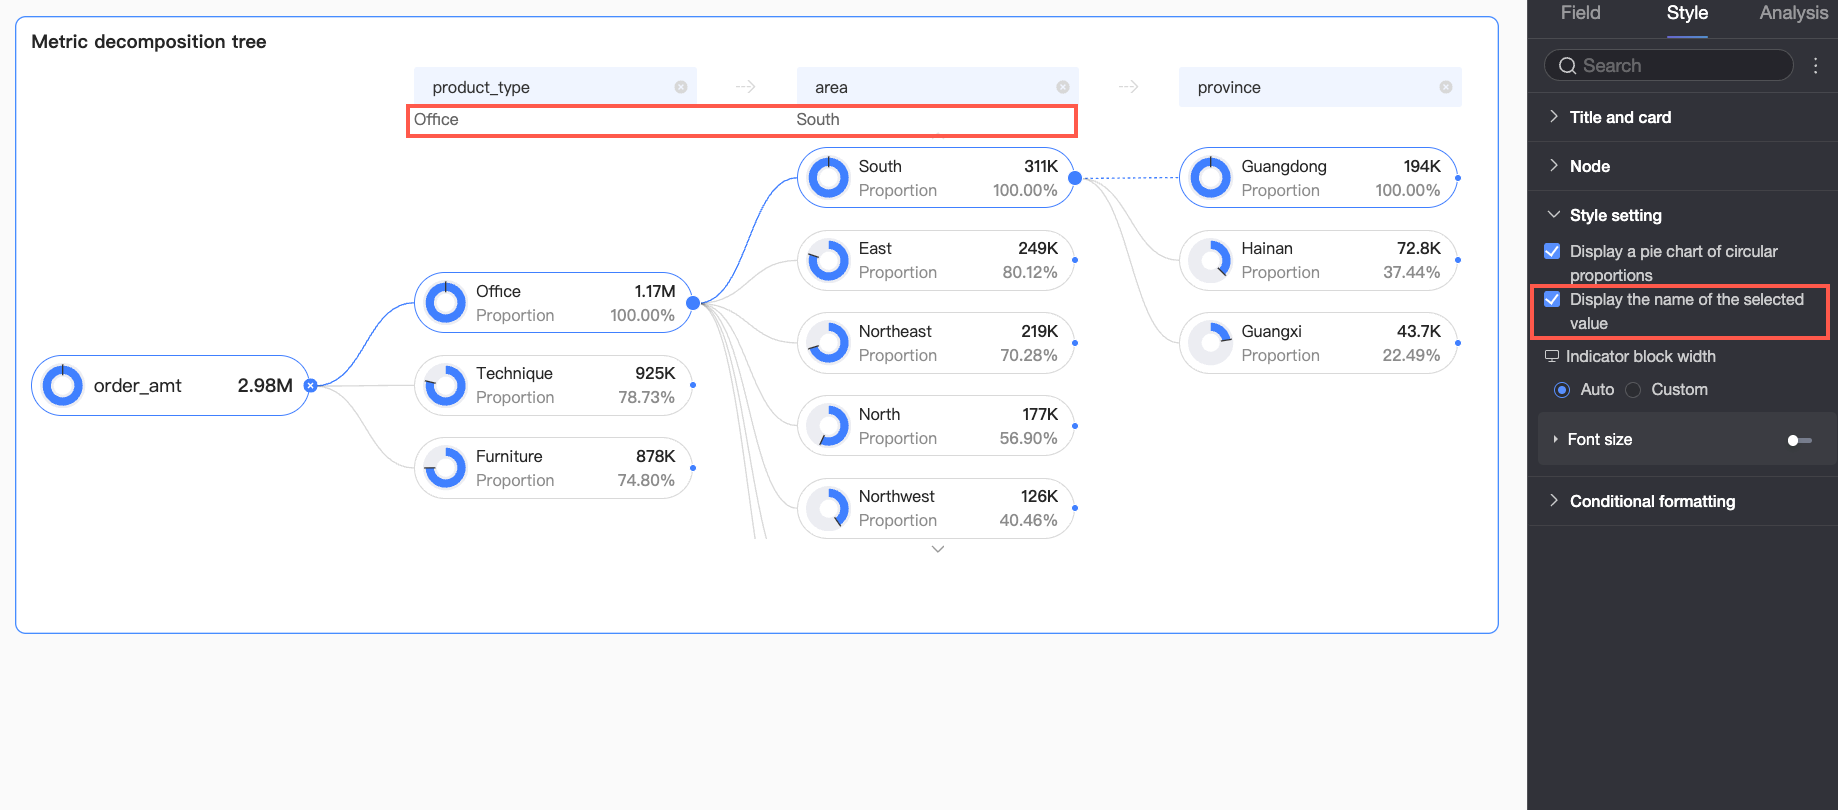Image resolution: width=1838 pixels, height=810 pixels.
Task: Collapse order_amt node via its blue x connector
Action: click(311, 385)
